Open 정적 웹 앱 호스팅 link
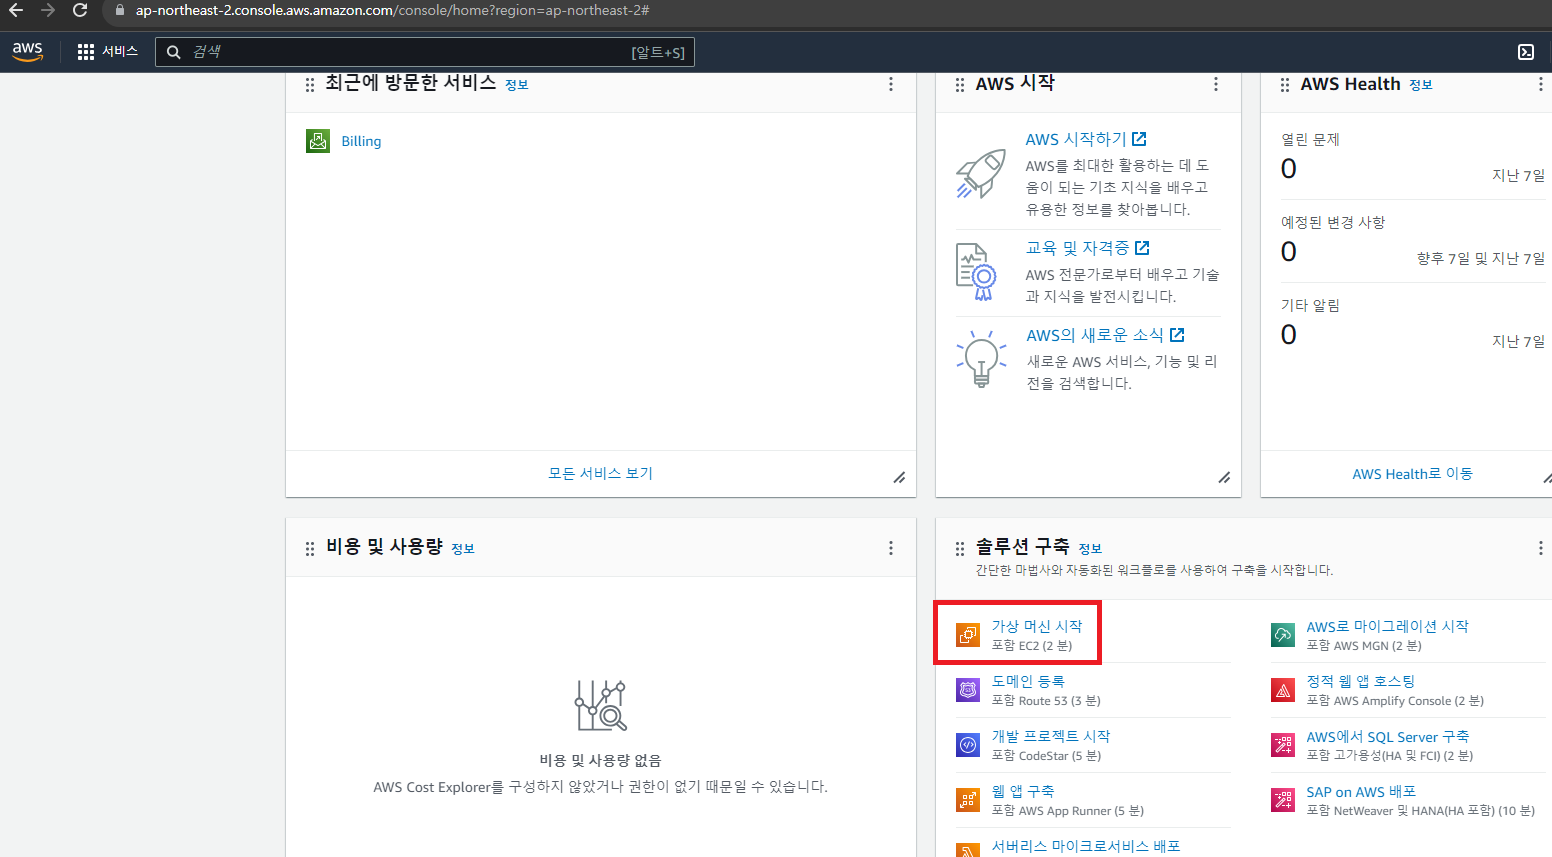 [x=1361, y=681]
